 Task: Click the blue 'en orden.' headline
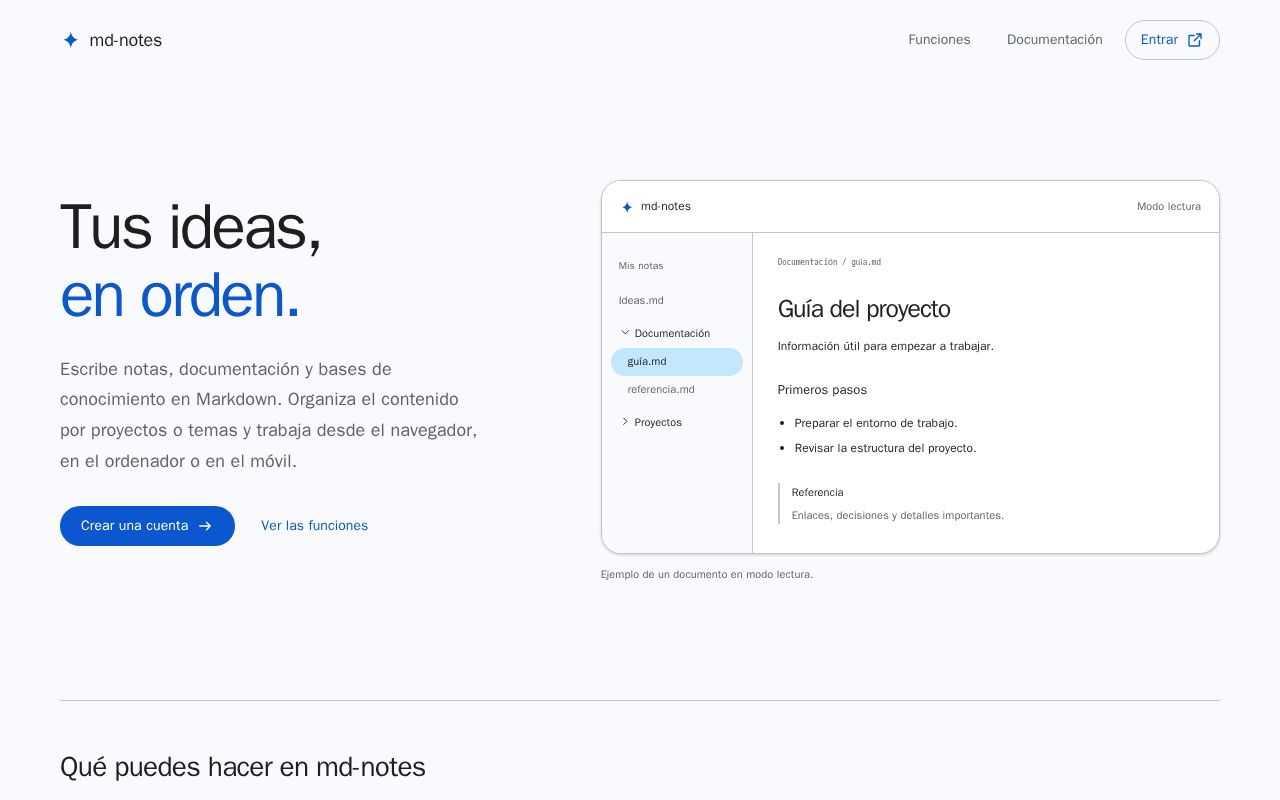pos(180,297)
